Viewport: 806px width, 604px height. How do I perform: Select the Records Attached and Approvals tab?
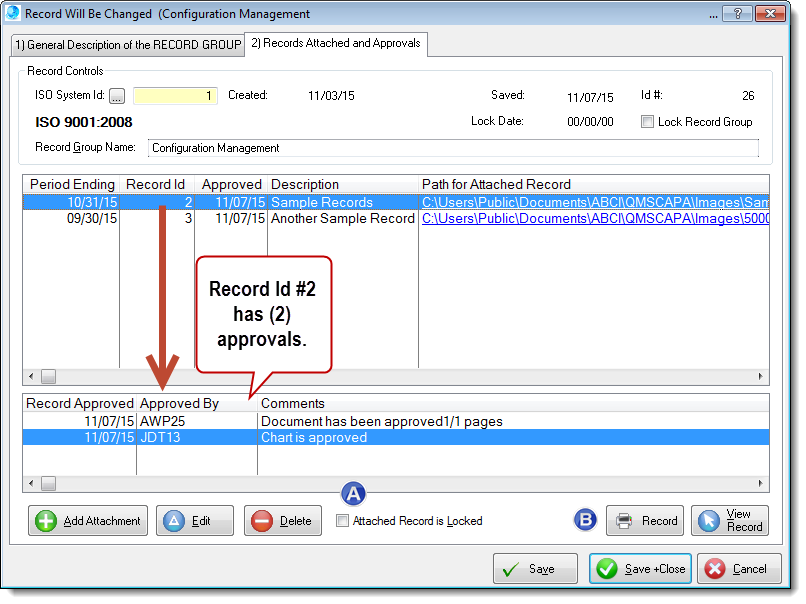click(336, 44)
